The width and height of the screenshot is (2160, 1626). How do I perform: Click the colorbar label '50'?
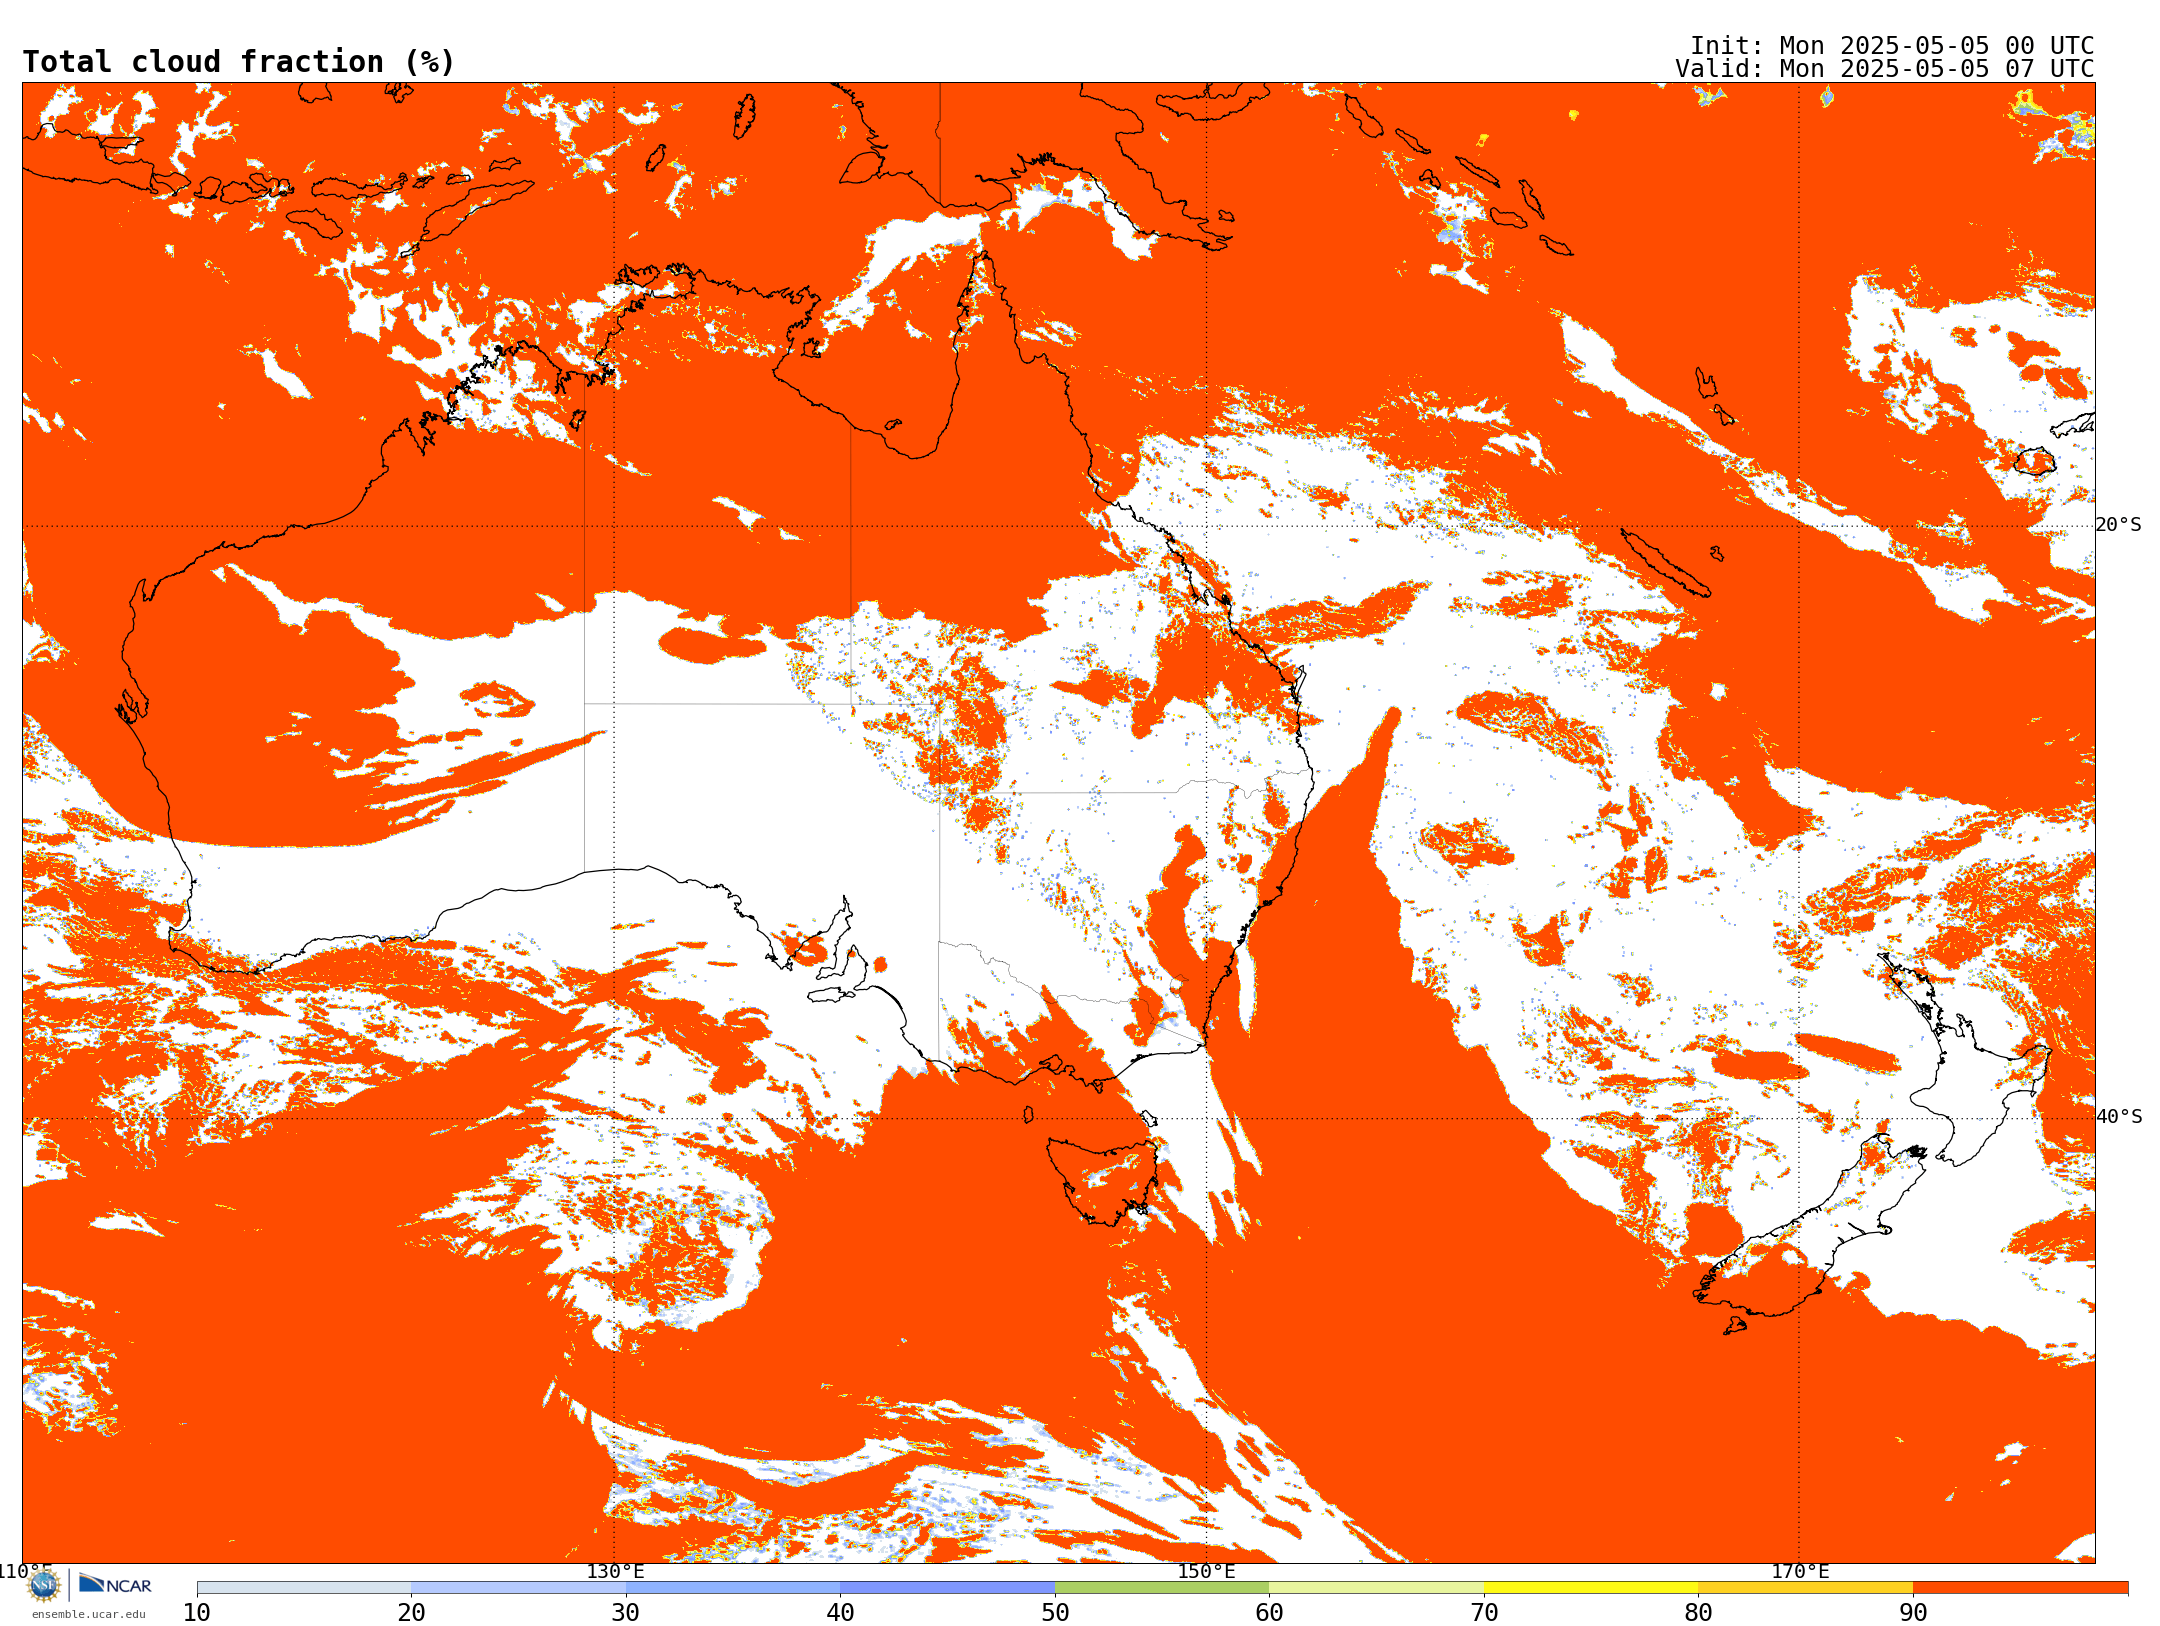pos(1055,1612)
